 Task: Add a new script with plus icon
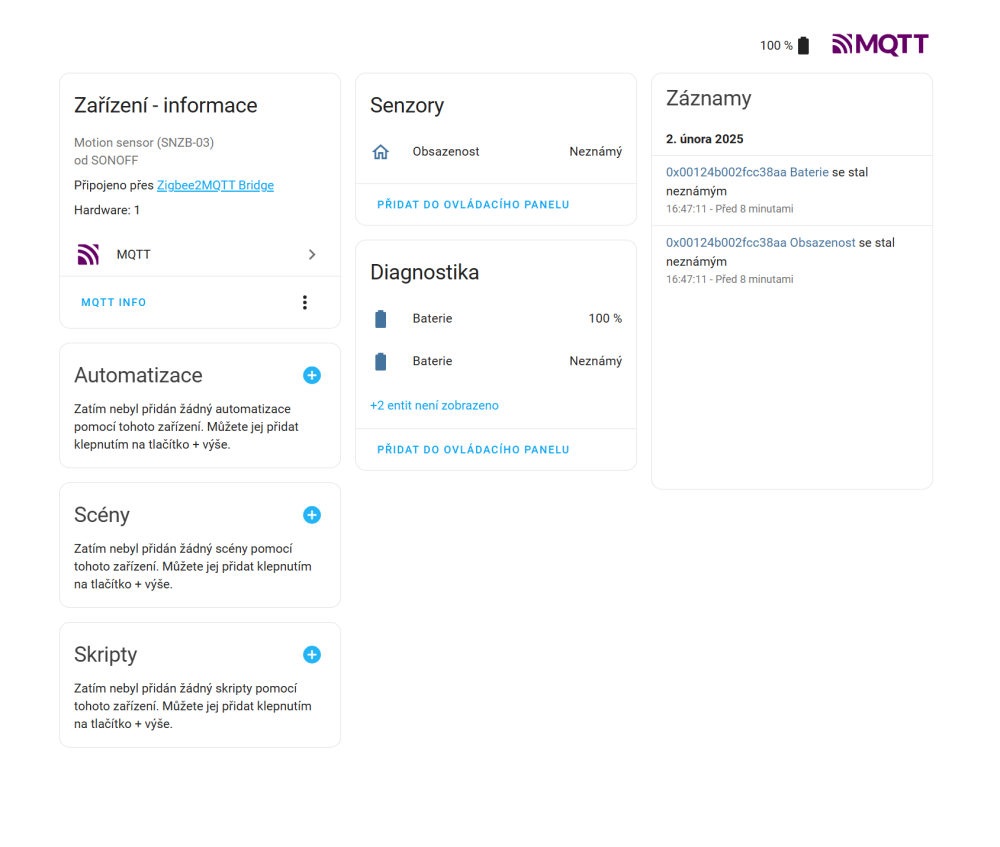312,655
